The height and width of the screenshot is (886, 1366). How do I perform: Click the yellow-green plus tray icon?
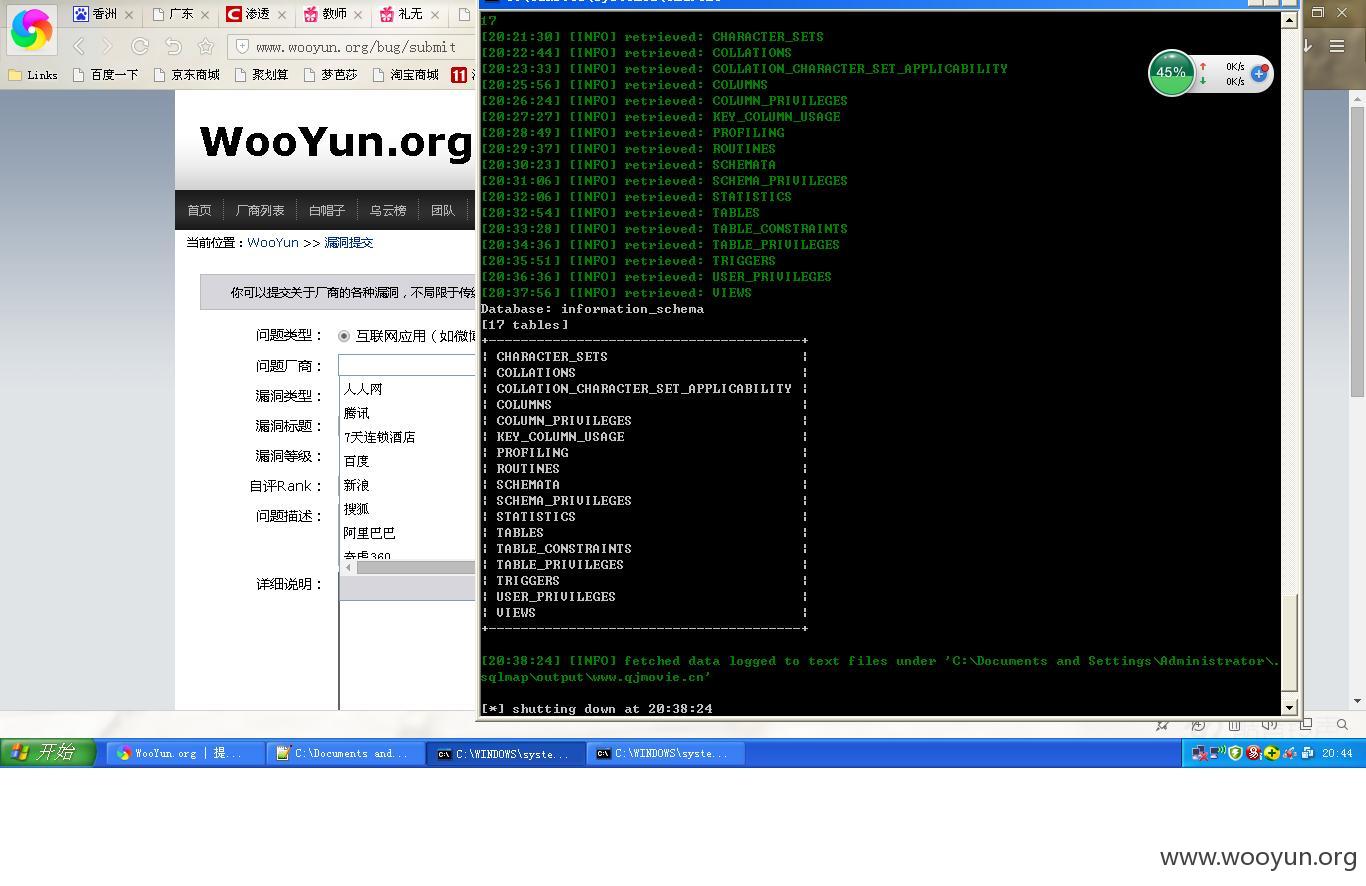tap(1271, 753)
